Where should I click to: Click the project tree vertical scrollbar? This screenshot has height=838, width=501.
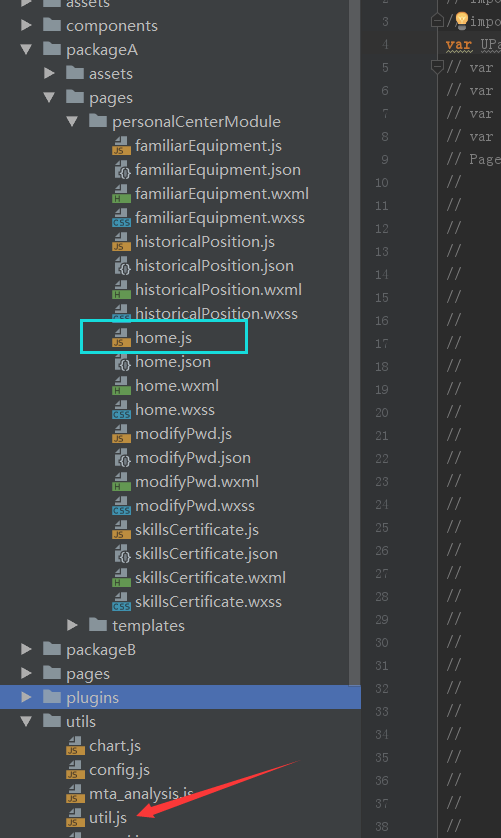coord(354,342)
